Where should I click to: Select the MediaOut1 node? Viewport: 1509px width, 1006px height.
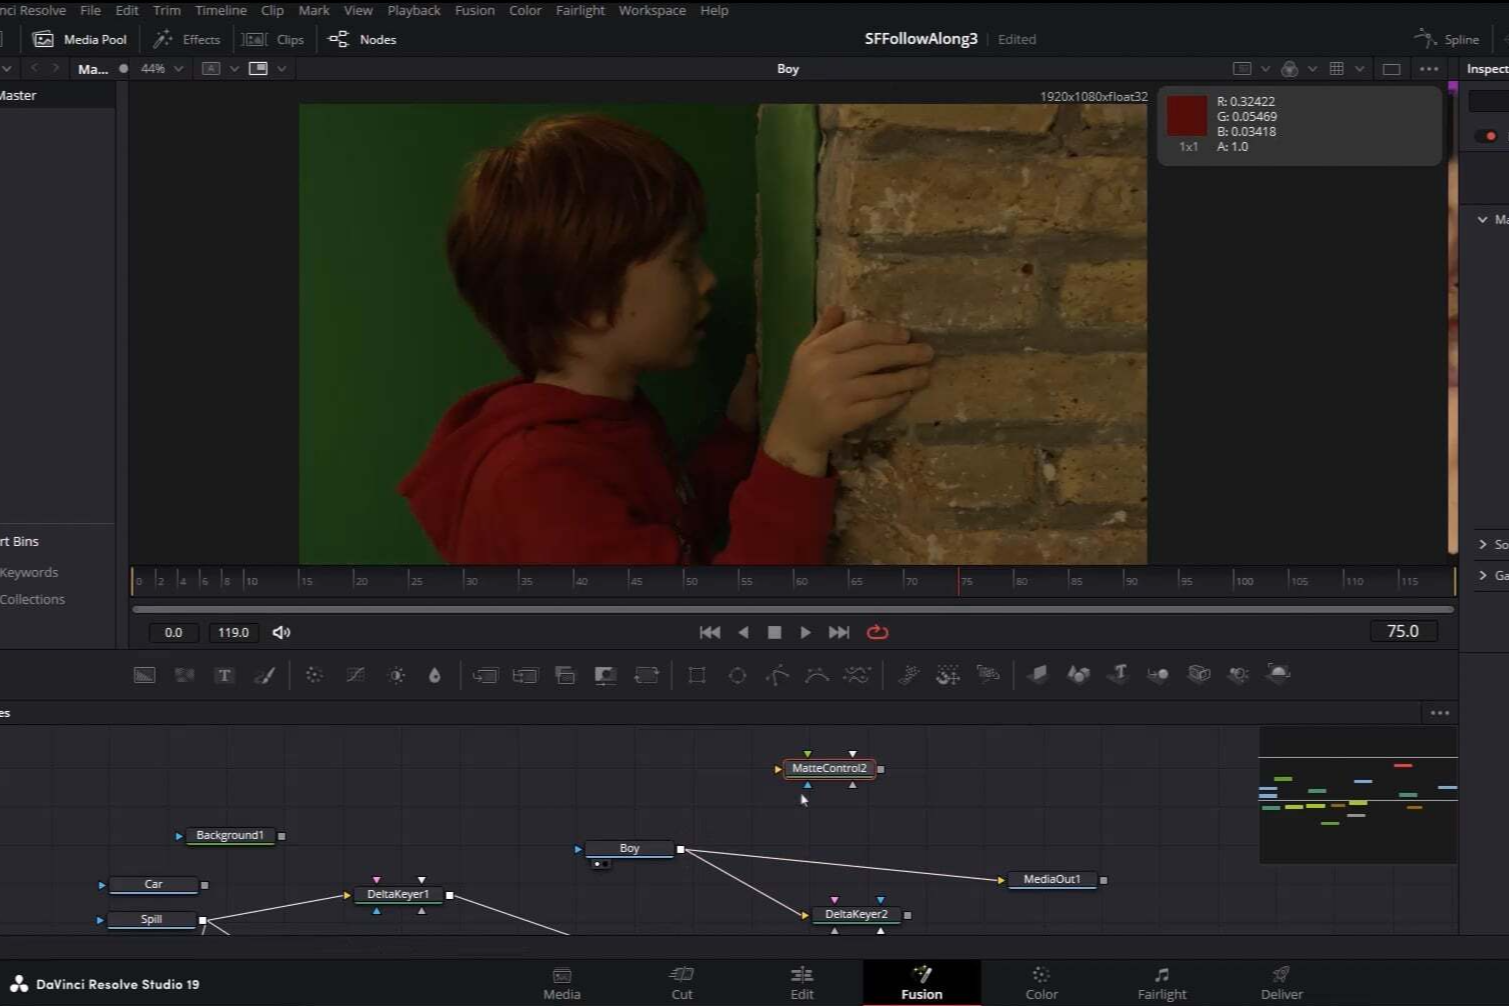[1051, 880]
